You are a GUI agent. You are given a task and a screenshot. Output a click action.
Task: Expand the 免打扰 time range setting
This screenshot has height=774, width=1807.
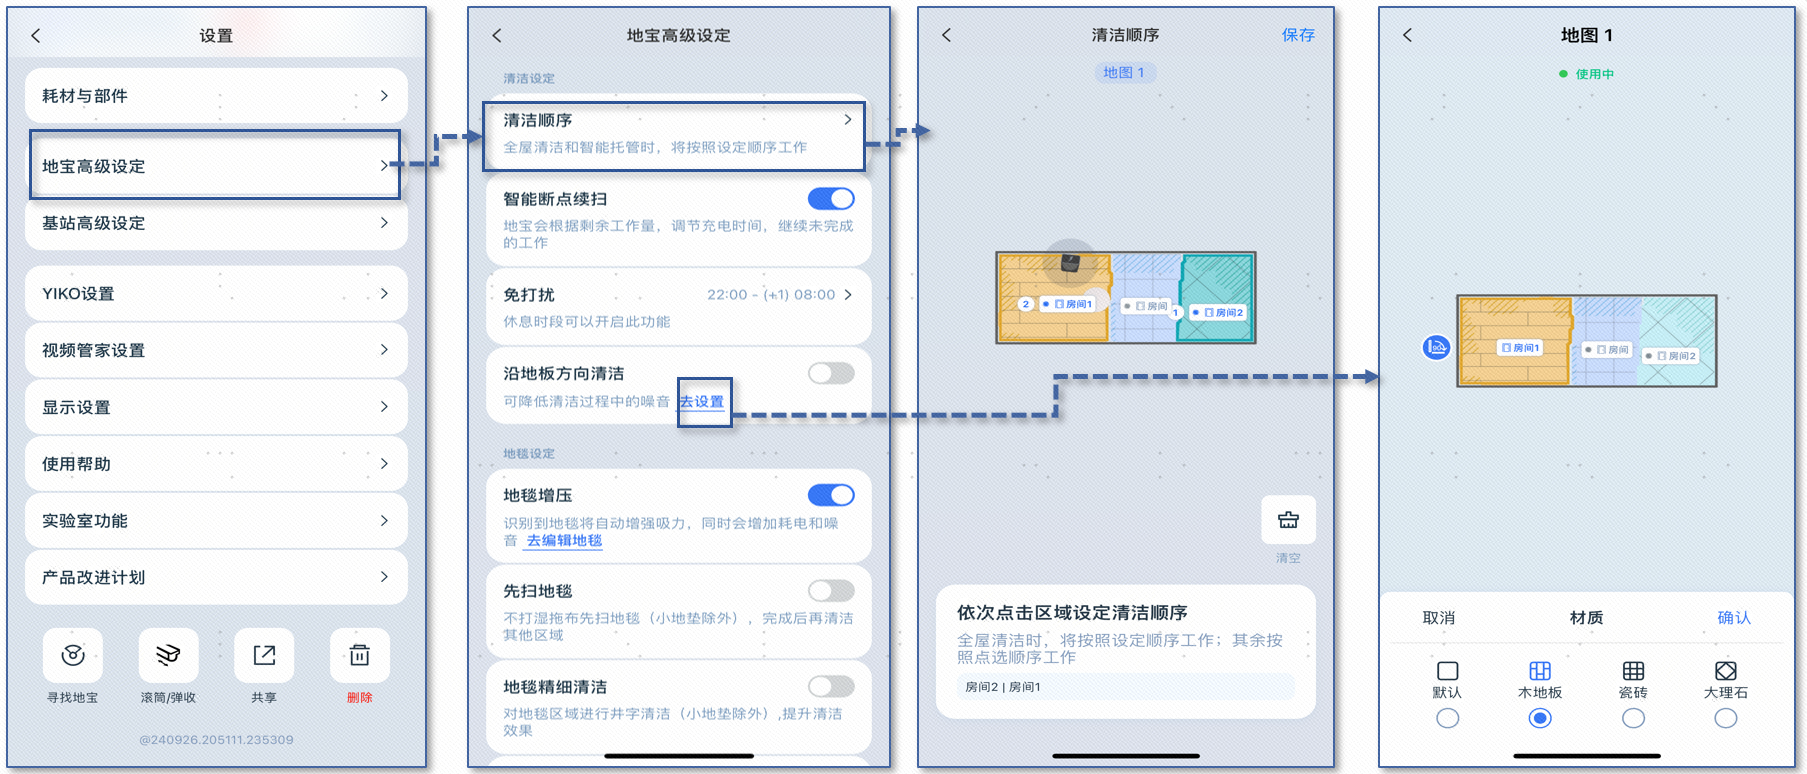pos(779,295)
